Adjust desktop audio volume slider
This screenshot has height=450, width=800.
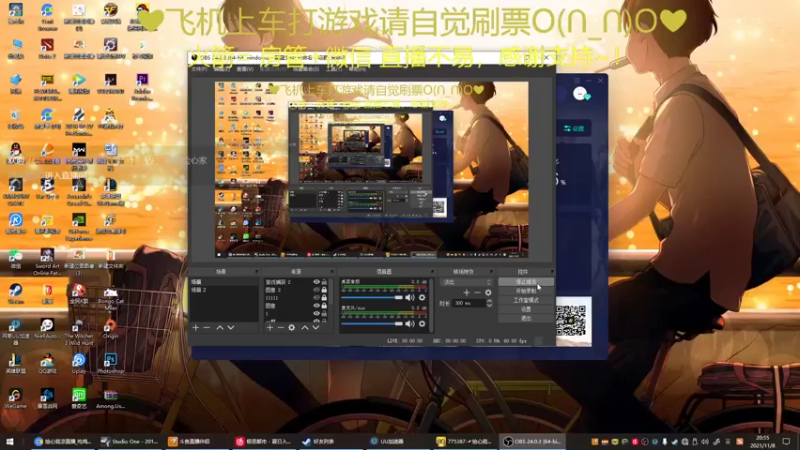coord(372,297)
